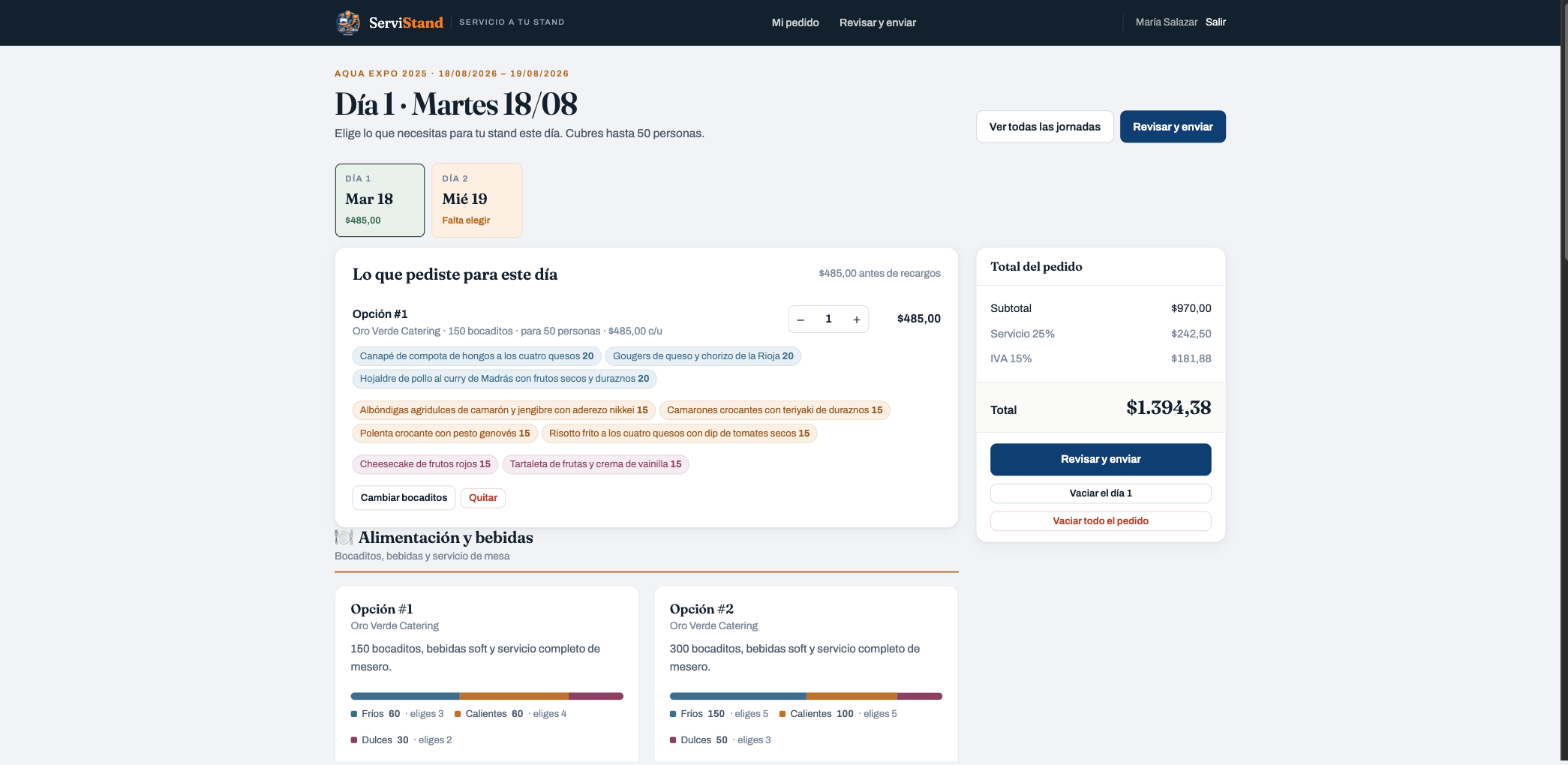Click Vaciar todo el pedido
The width and height of the screenshot is (1568, 765).
coord(1101,521)
